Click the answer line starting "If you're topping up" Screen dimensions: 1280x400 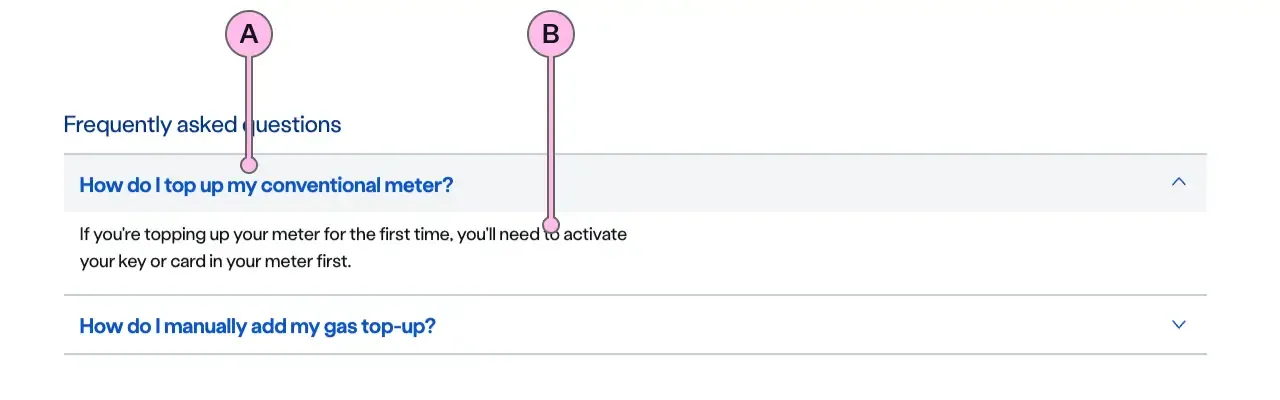300,236
